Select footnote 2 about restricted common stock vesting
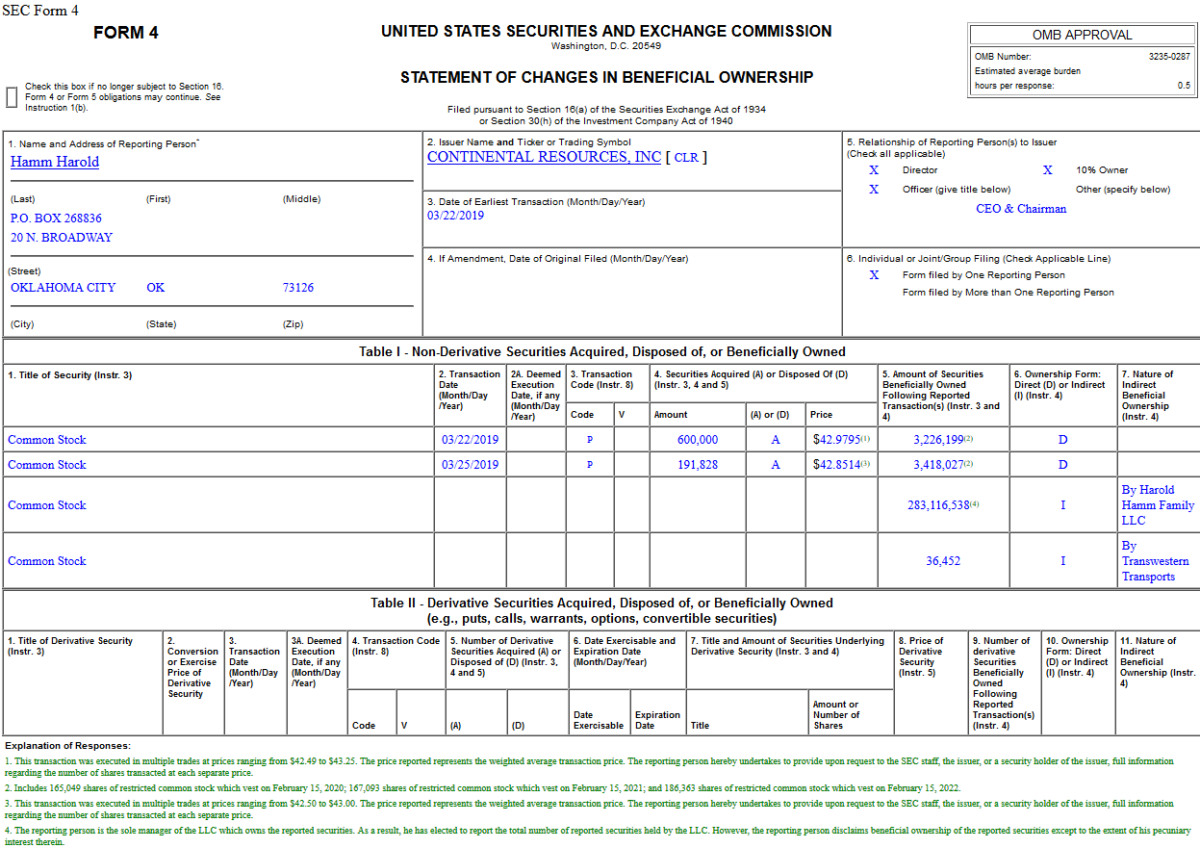Viewport: 1200px width, 848px height. pyautogui.click(x=481, y=788)
